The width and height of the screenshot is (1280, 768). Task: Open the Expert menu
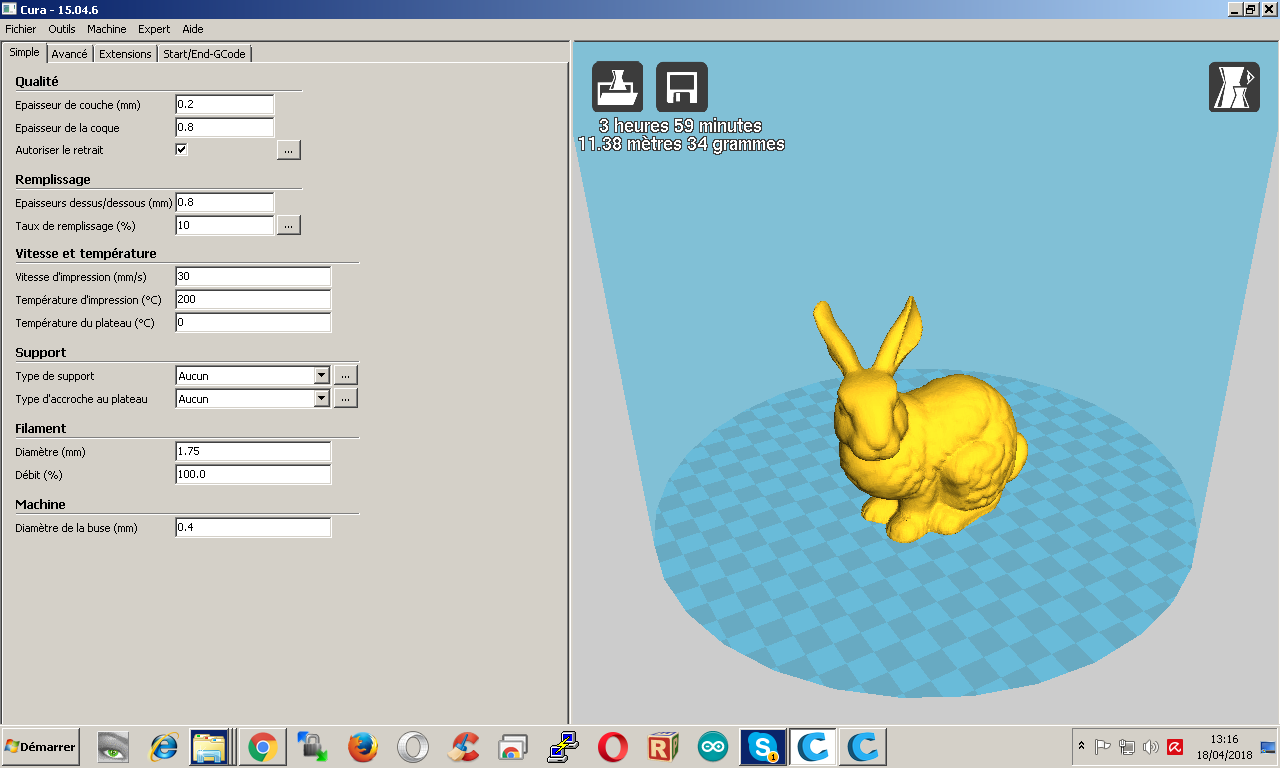[154, 29]
